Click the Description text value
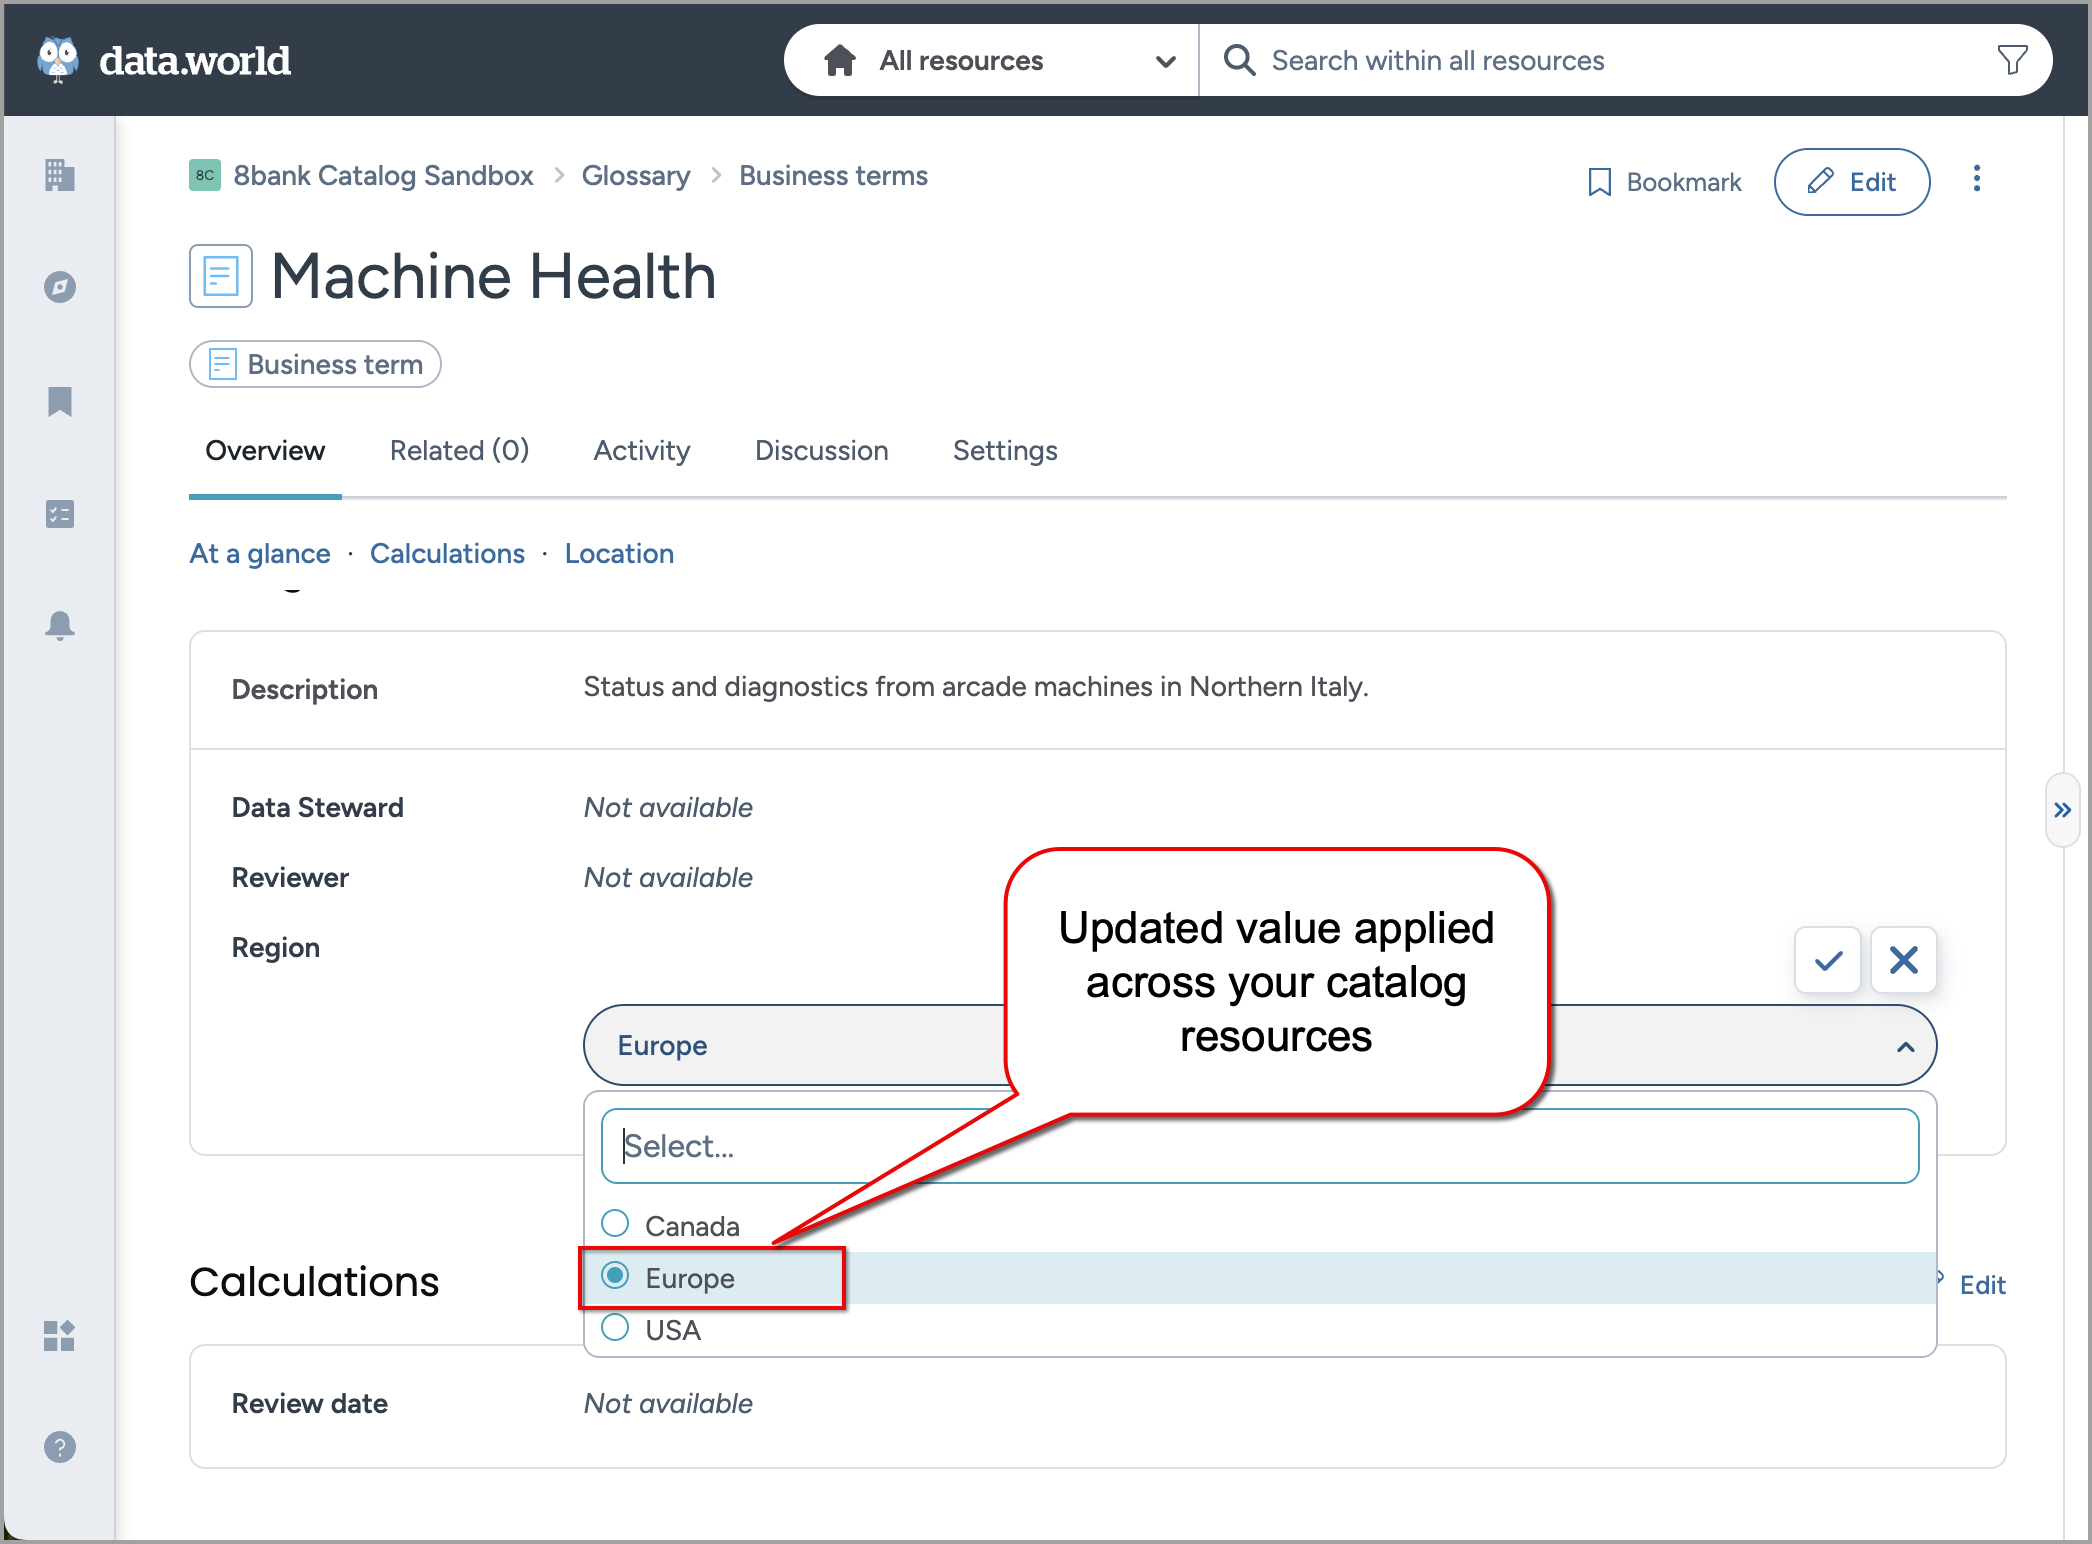 click(x=976, y=687)
